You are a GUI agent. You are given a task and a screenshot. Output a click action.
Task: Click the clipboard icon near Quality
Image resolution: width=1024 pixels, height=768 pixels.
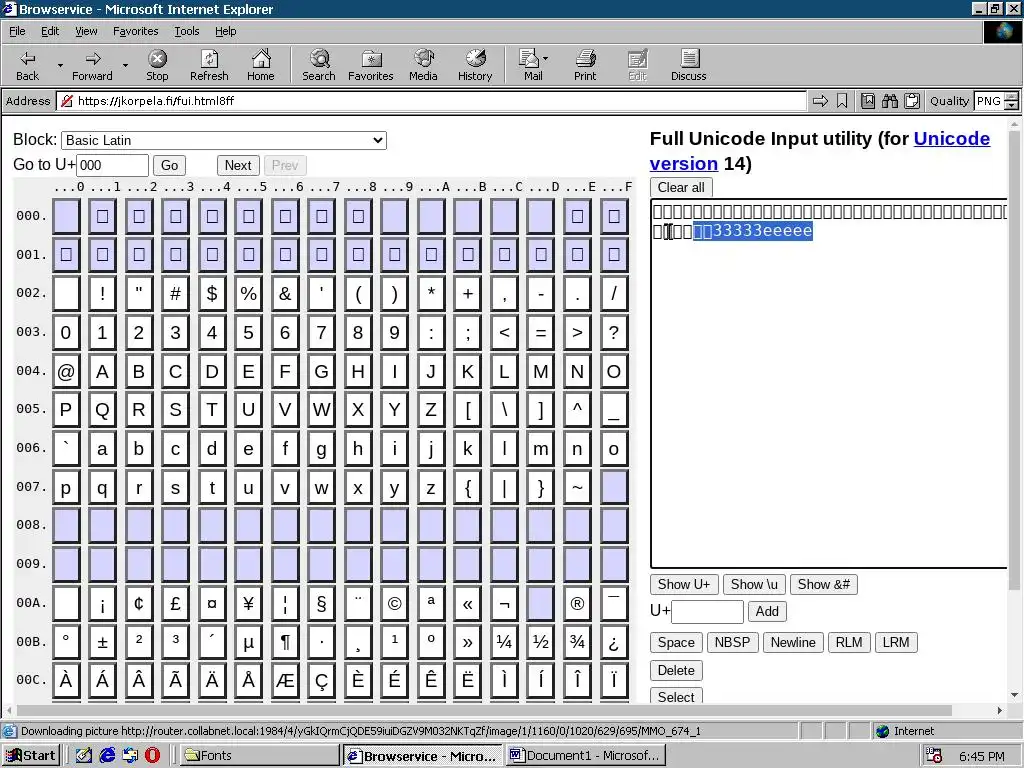pos(912,101)
